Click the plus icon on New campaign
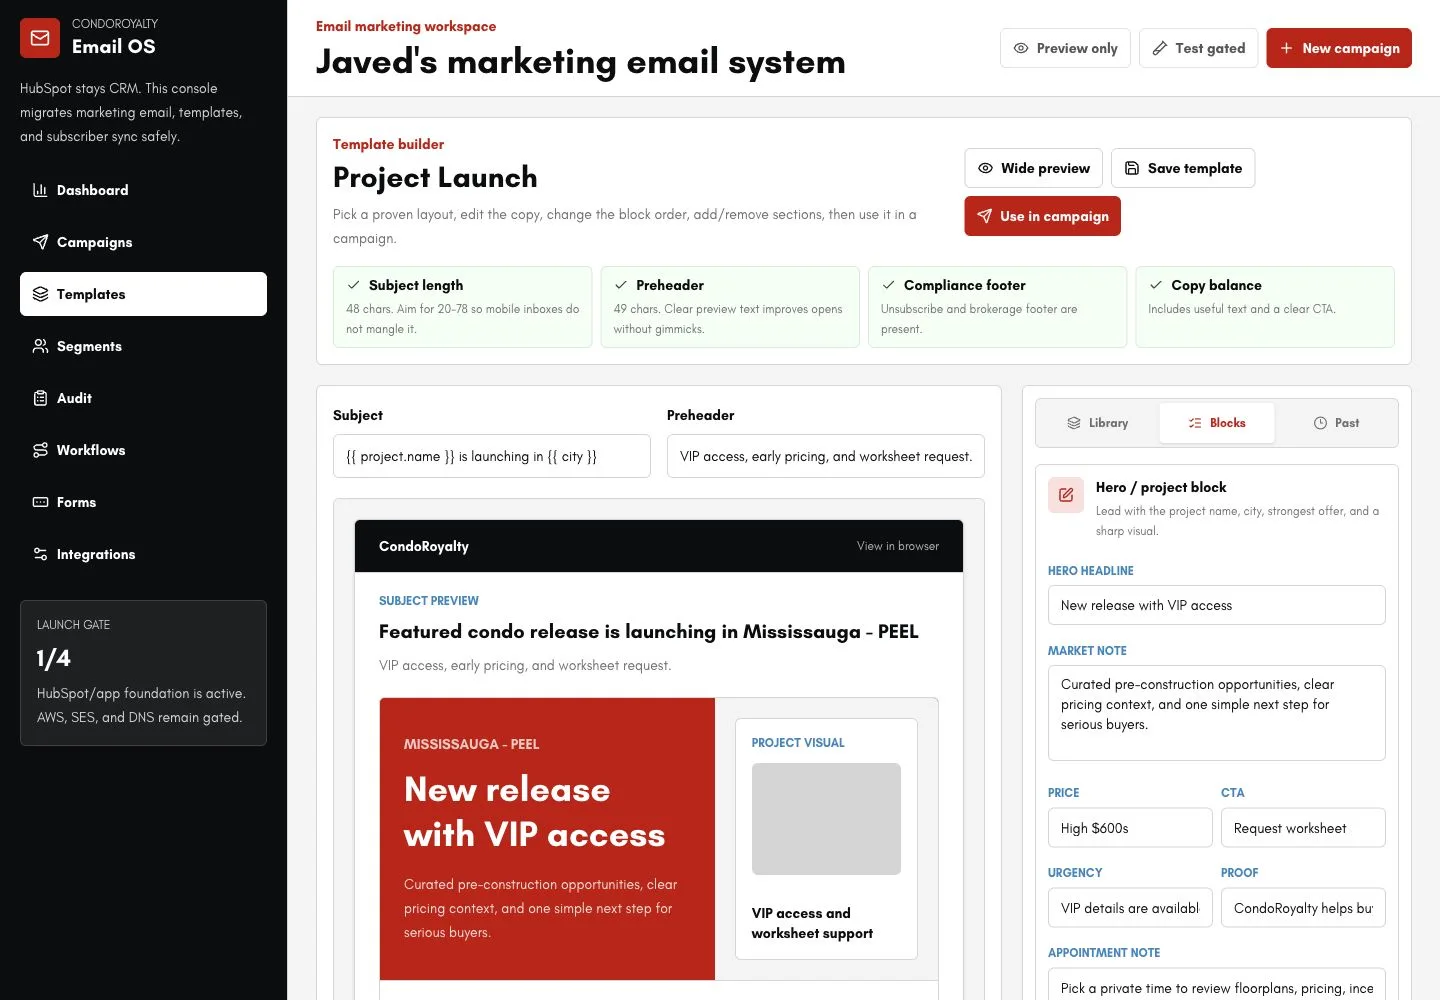 1286,48
